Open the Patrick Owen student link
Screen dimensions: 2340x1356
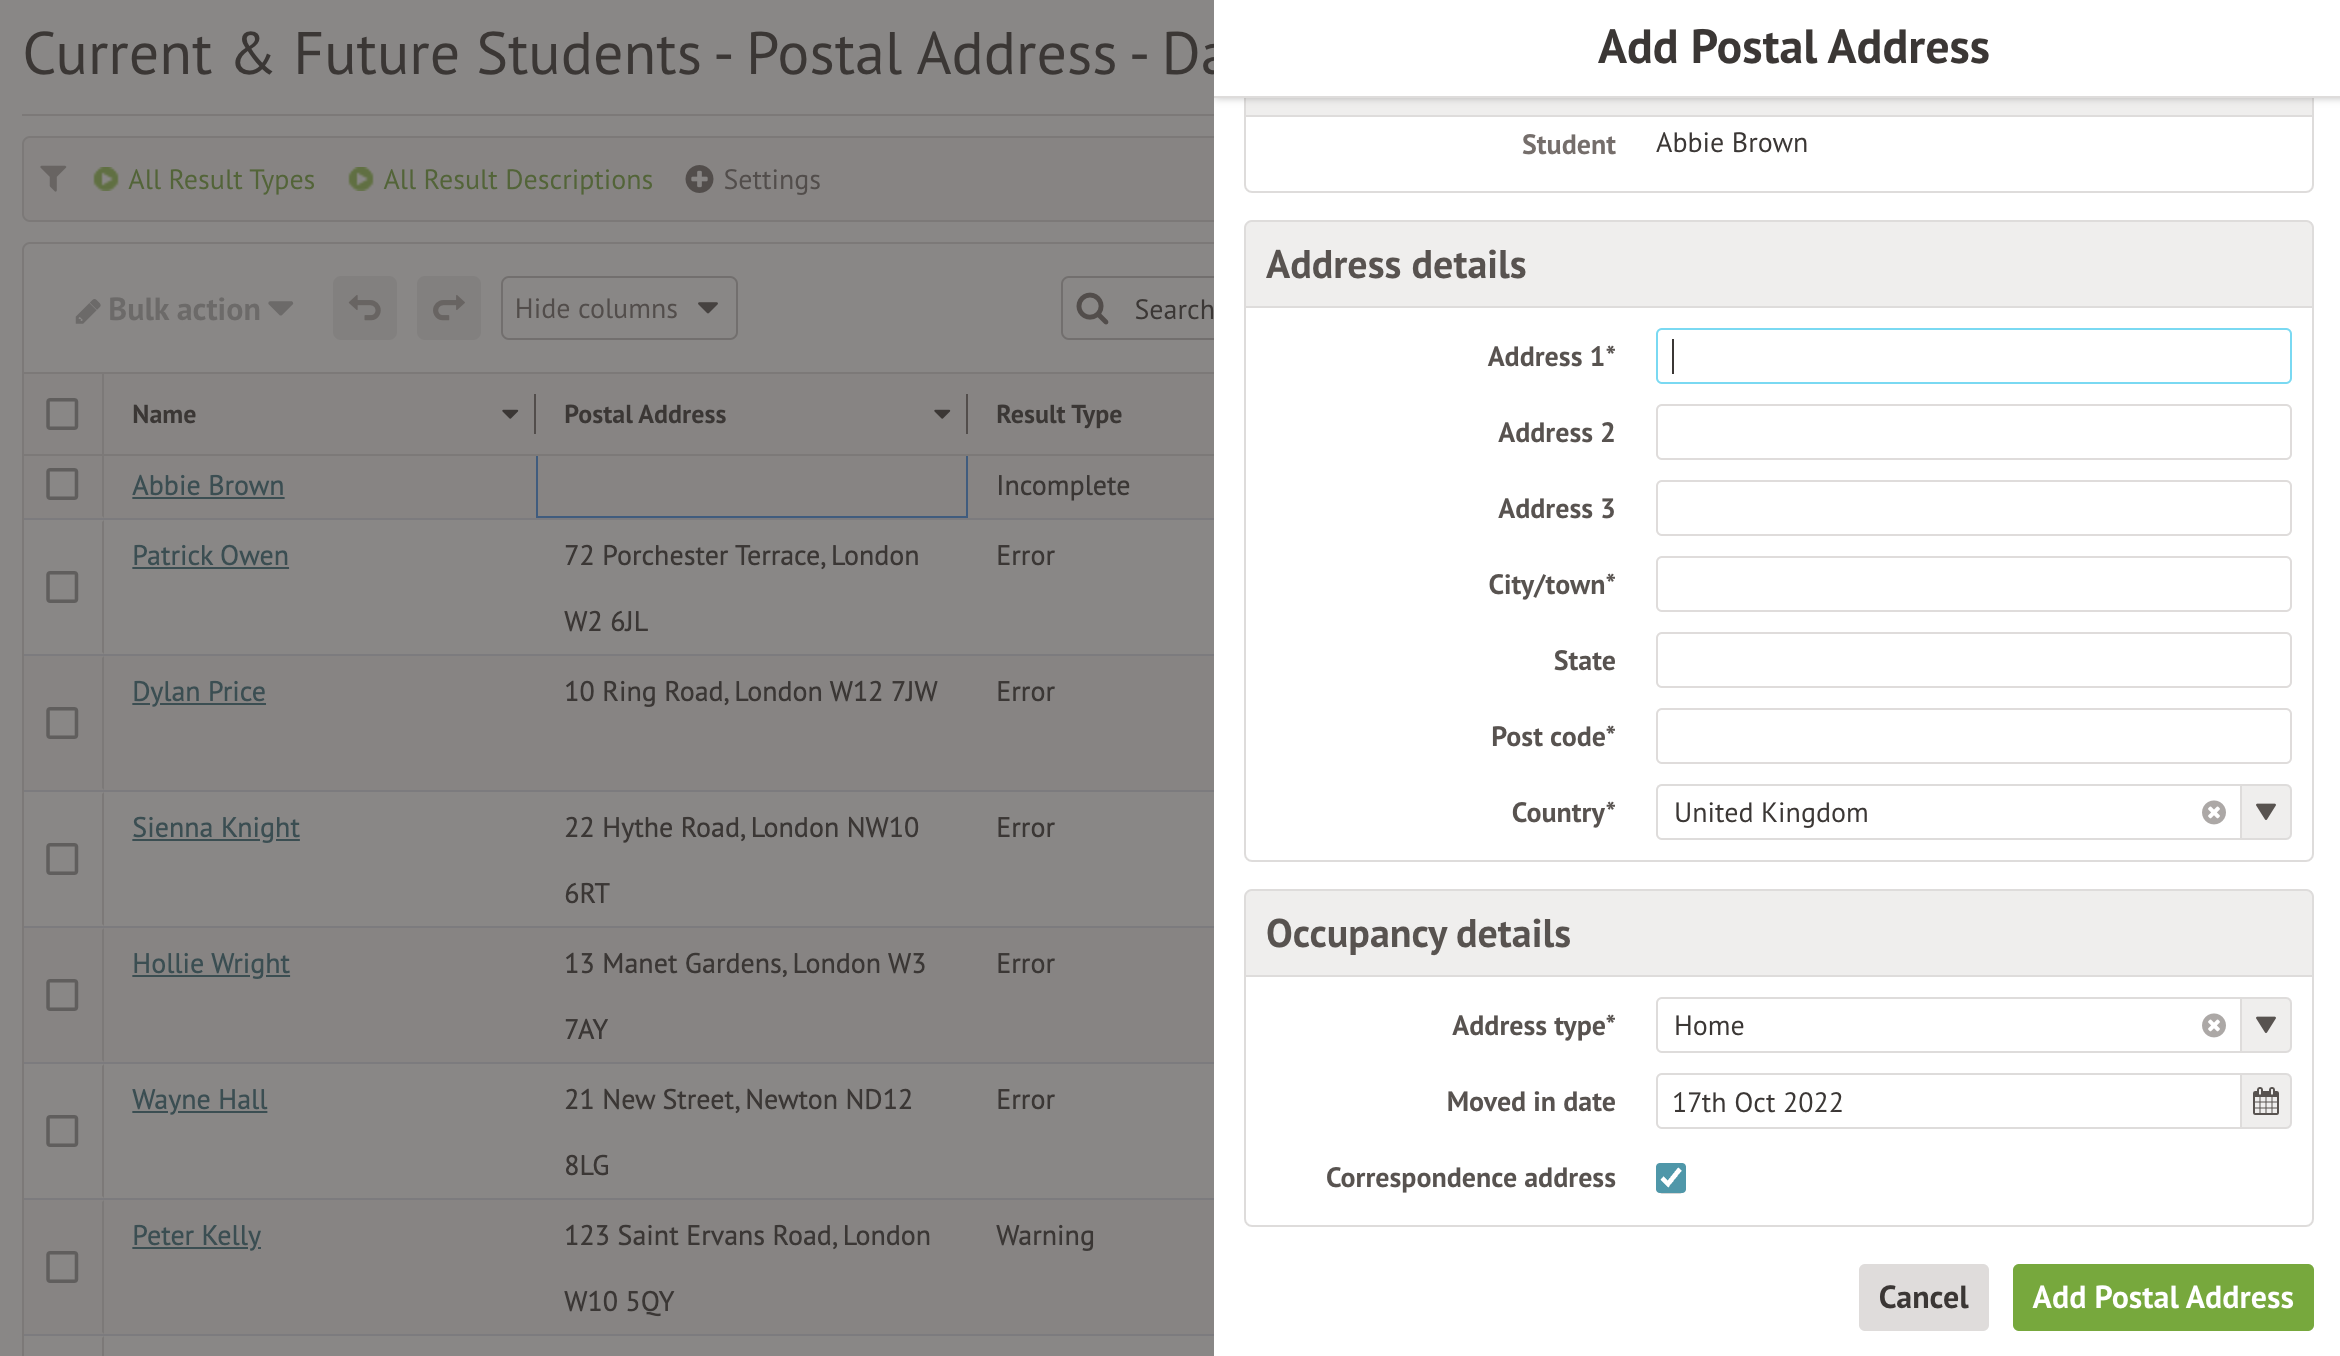click(x=210, y=556)
